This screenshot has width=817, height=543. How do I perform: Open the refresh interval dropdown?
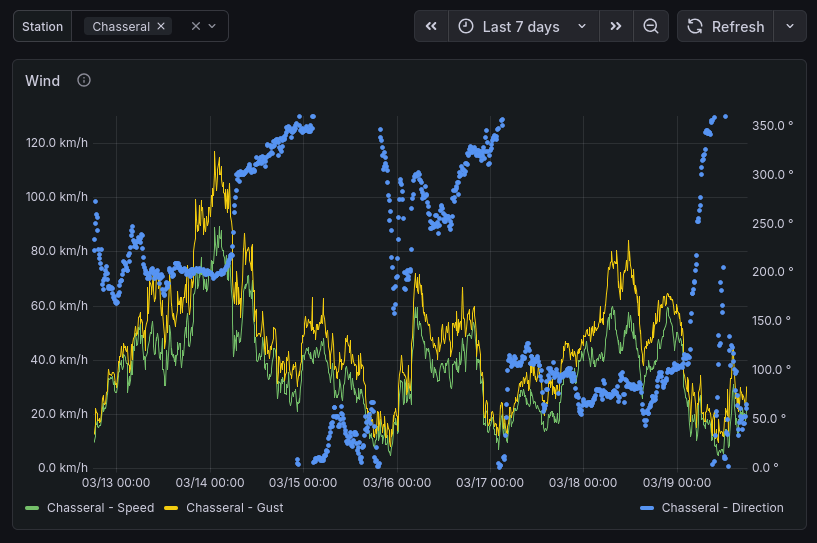pos(790,27)
